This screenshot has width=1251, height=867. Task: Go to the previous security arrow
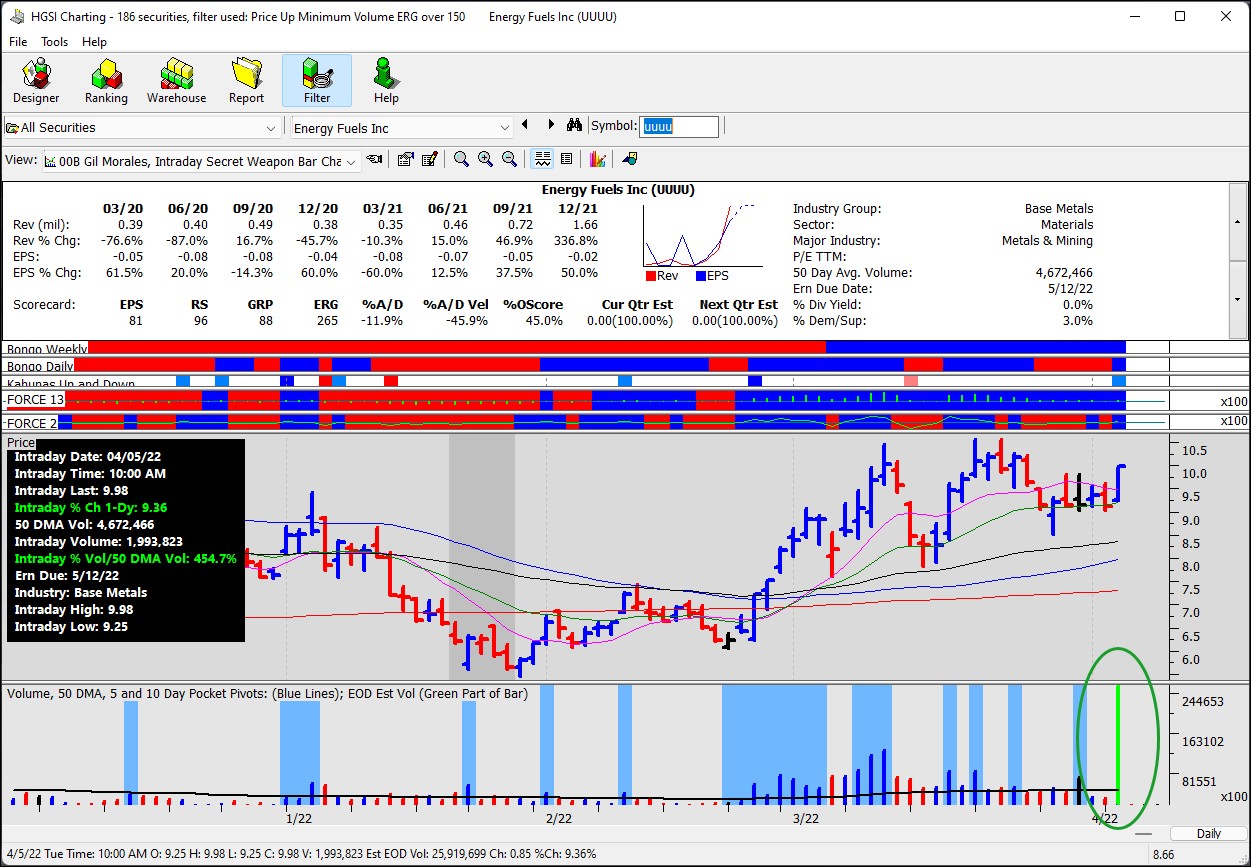525,125
